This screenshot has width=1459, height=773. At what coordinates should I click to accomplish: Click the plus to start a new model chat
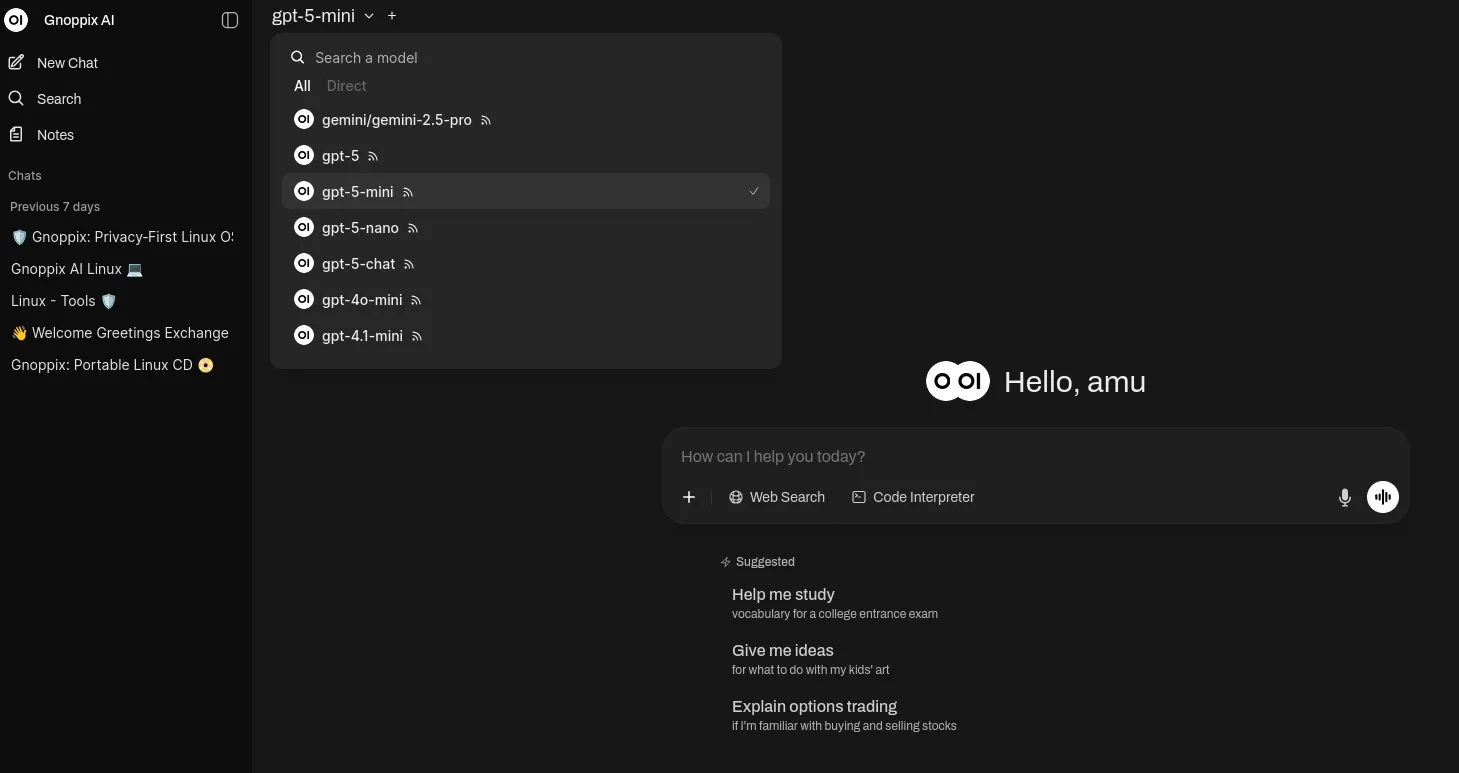(x=392, y=16)
